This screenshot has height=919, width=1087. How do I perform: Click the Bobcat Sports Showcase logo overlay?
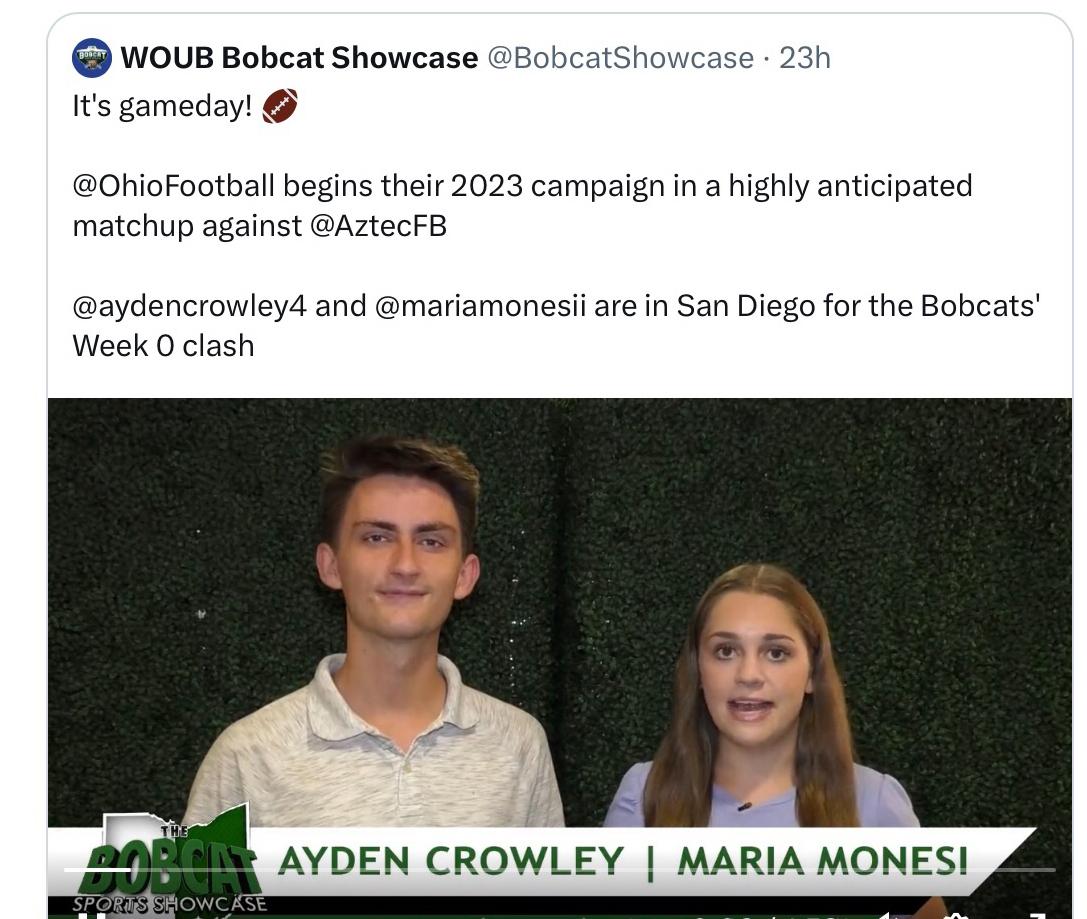pos(168,861)
